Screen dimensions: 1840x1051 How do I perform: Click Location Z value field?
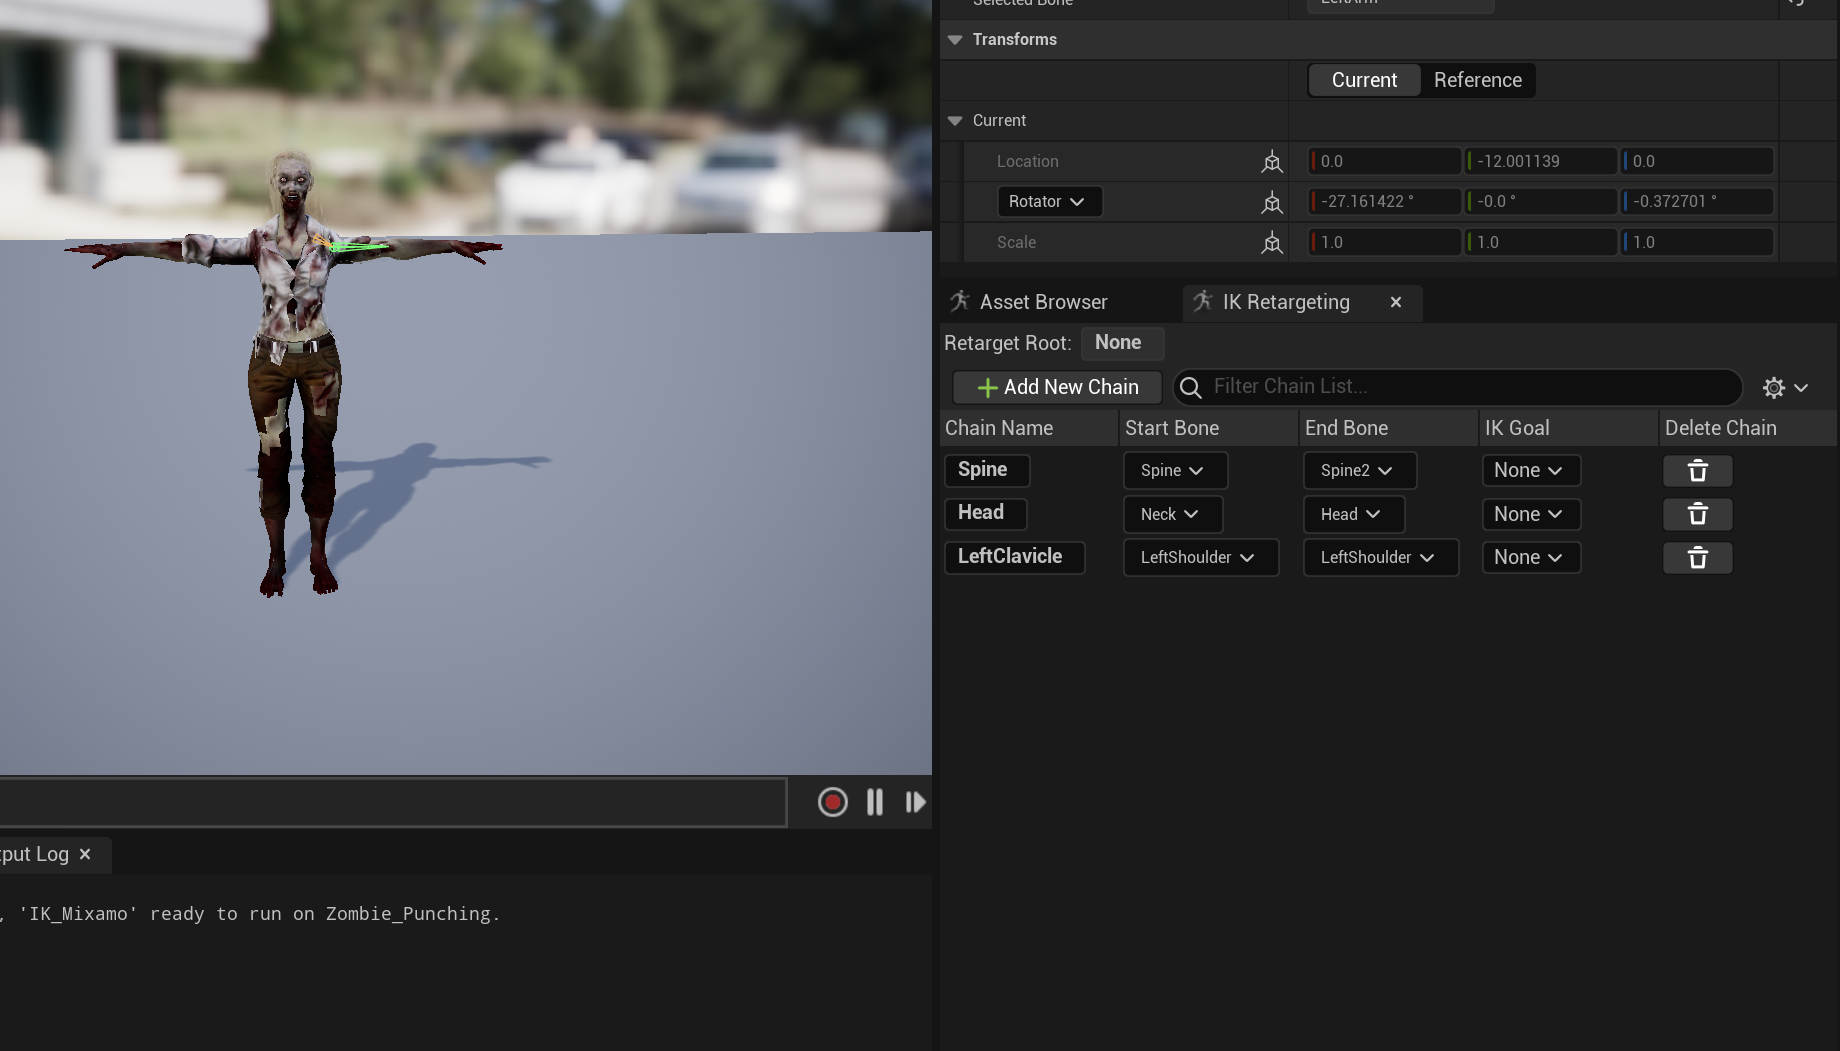[1697, 161]
